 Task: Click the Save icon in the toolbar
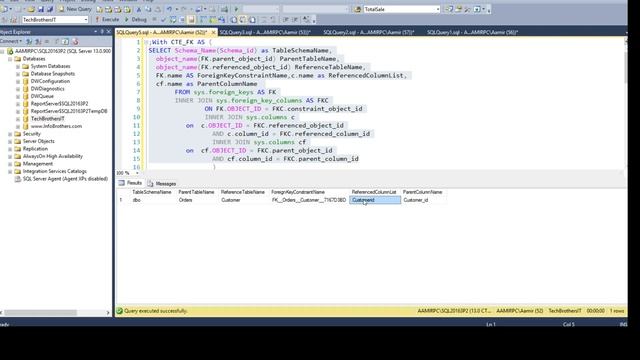tap(41, 9)
